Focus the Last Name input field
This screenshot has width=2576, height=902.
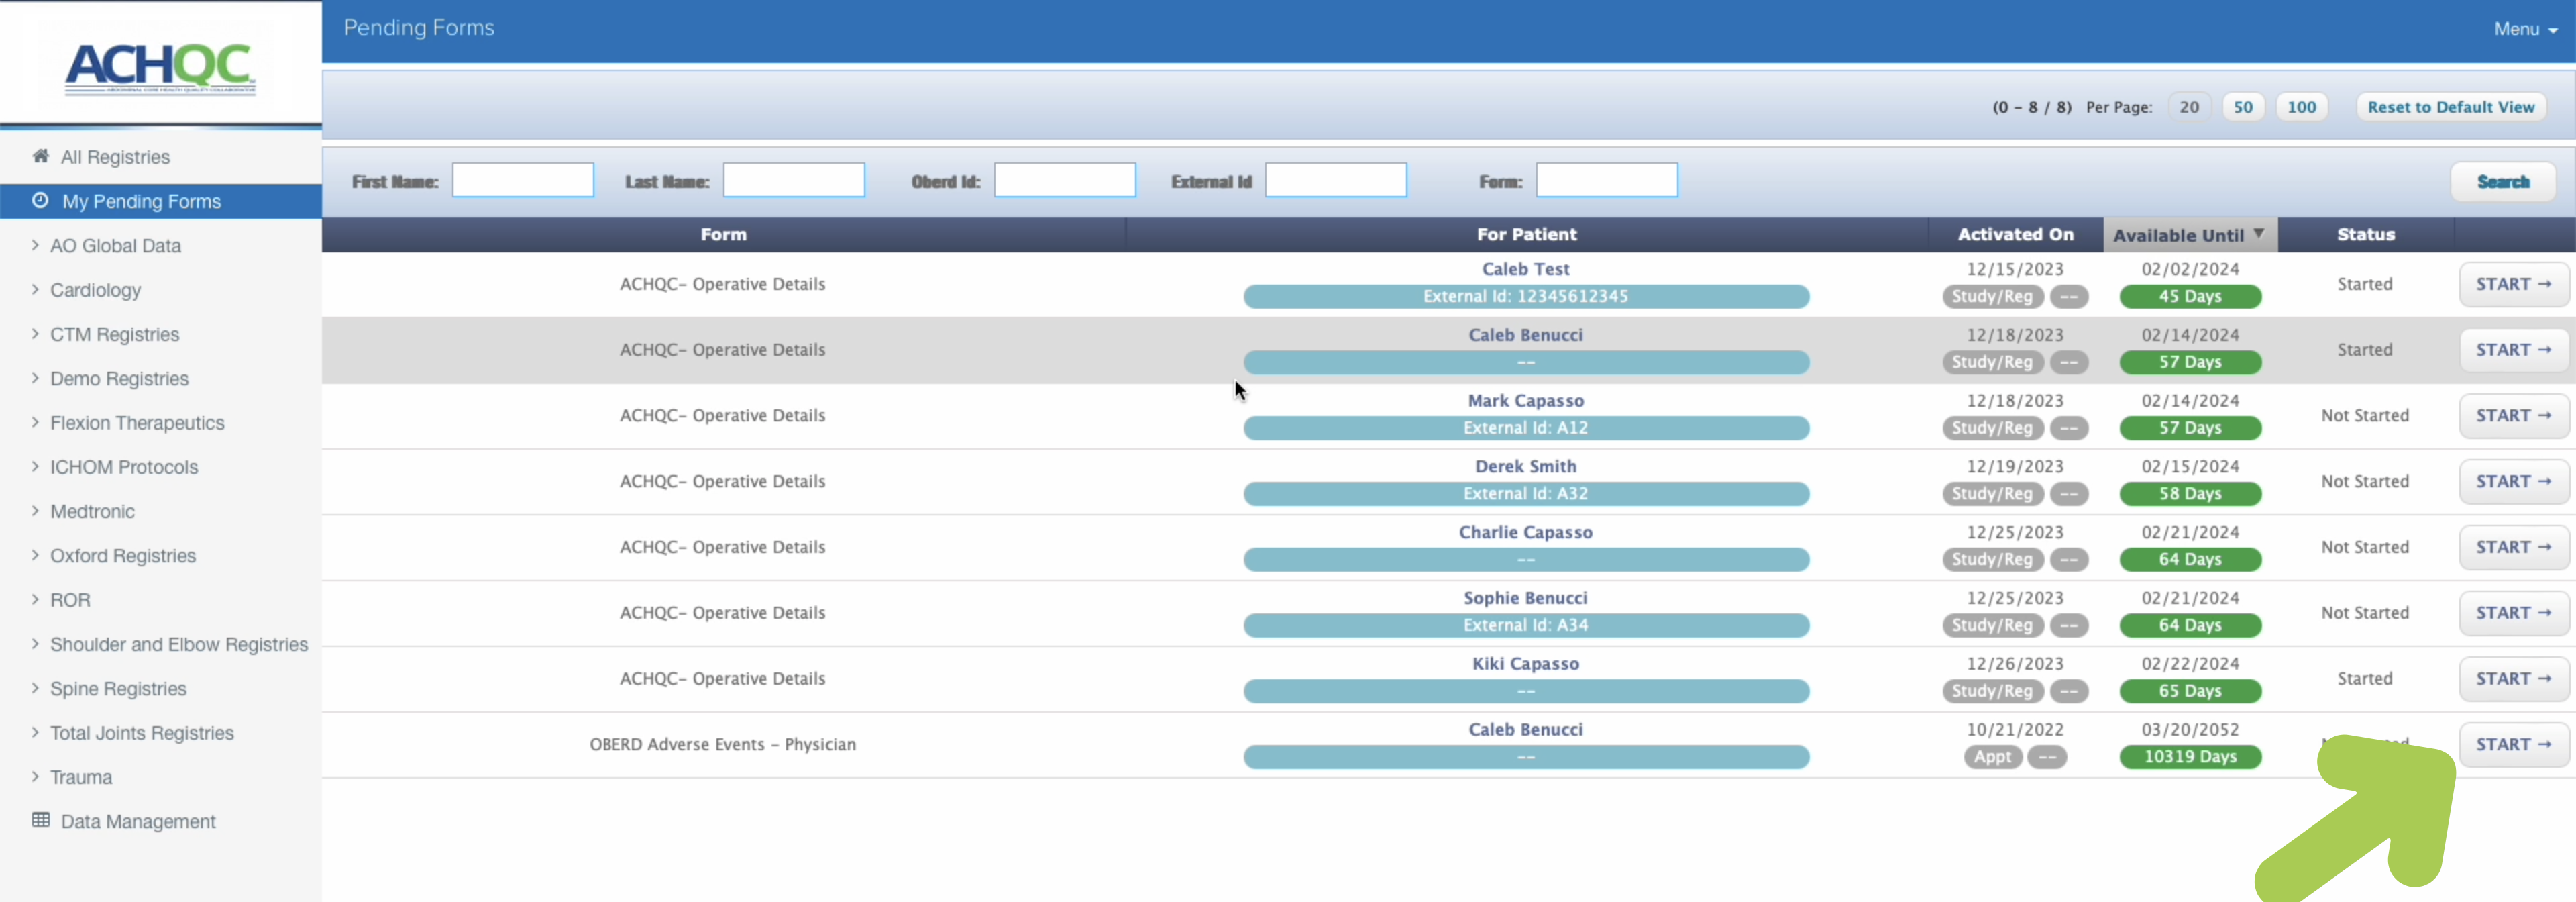click(x=794, y=180)
